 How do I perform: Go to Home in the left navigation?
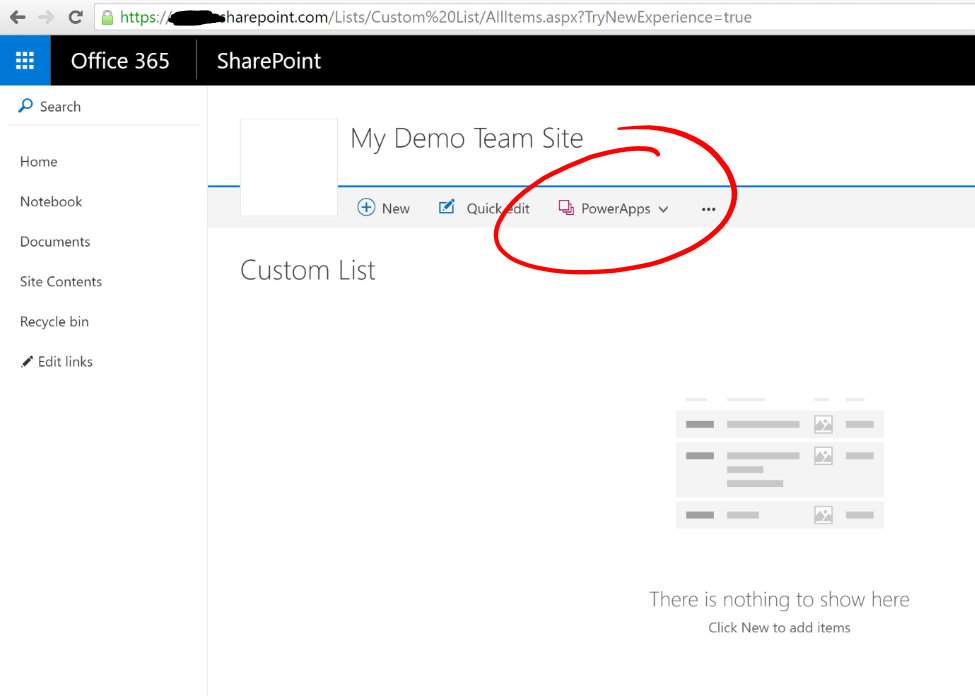[39, 162]
